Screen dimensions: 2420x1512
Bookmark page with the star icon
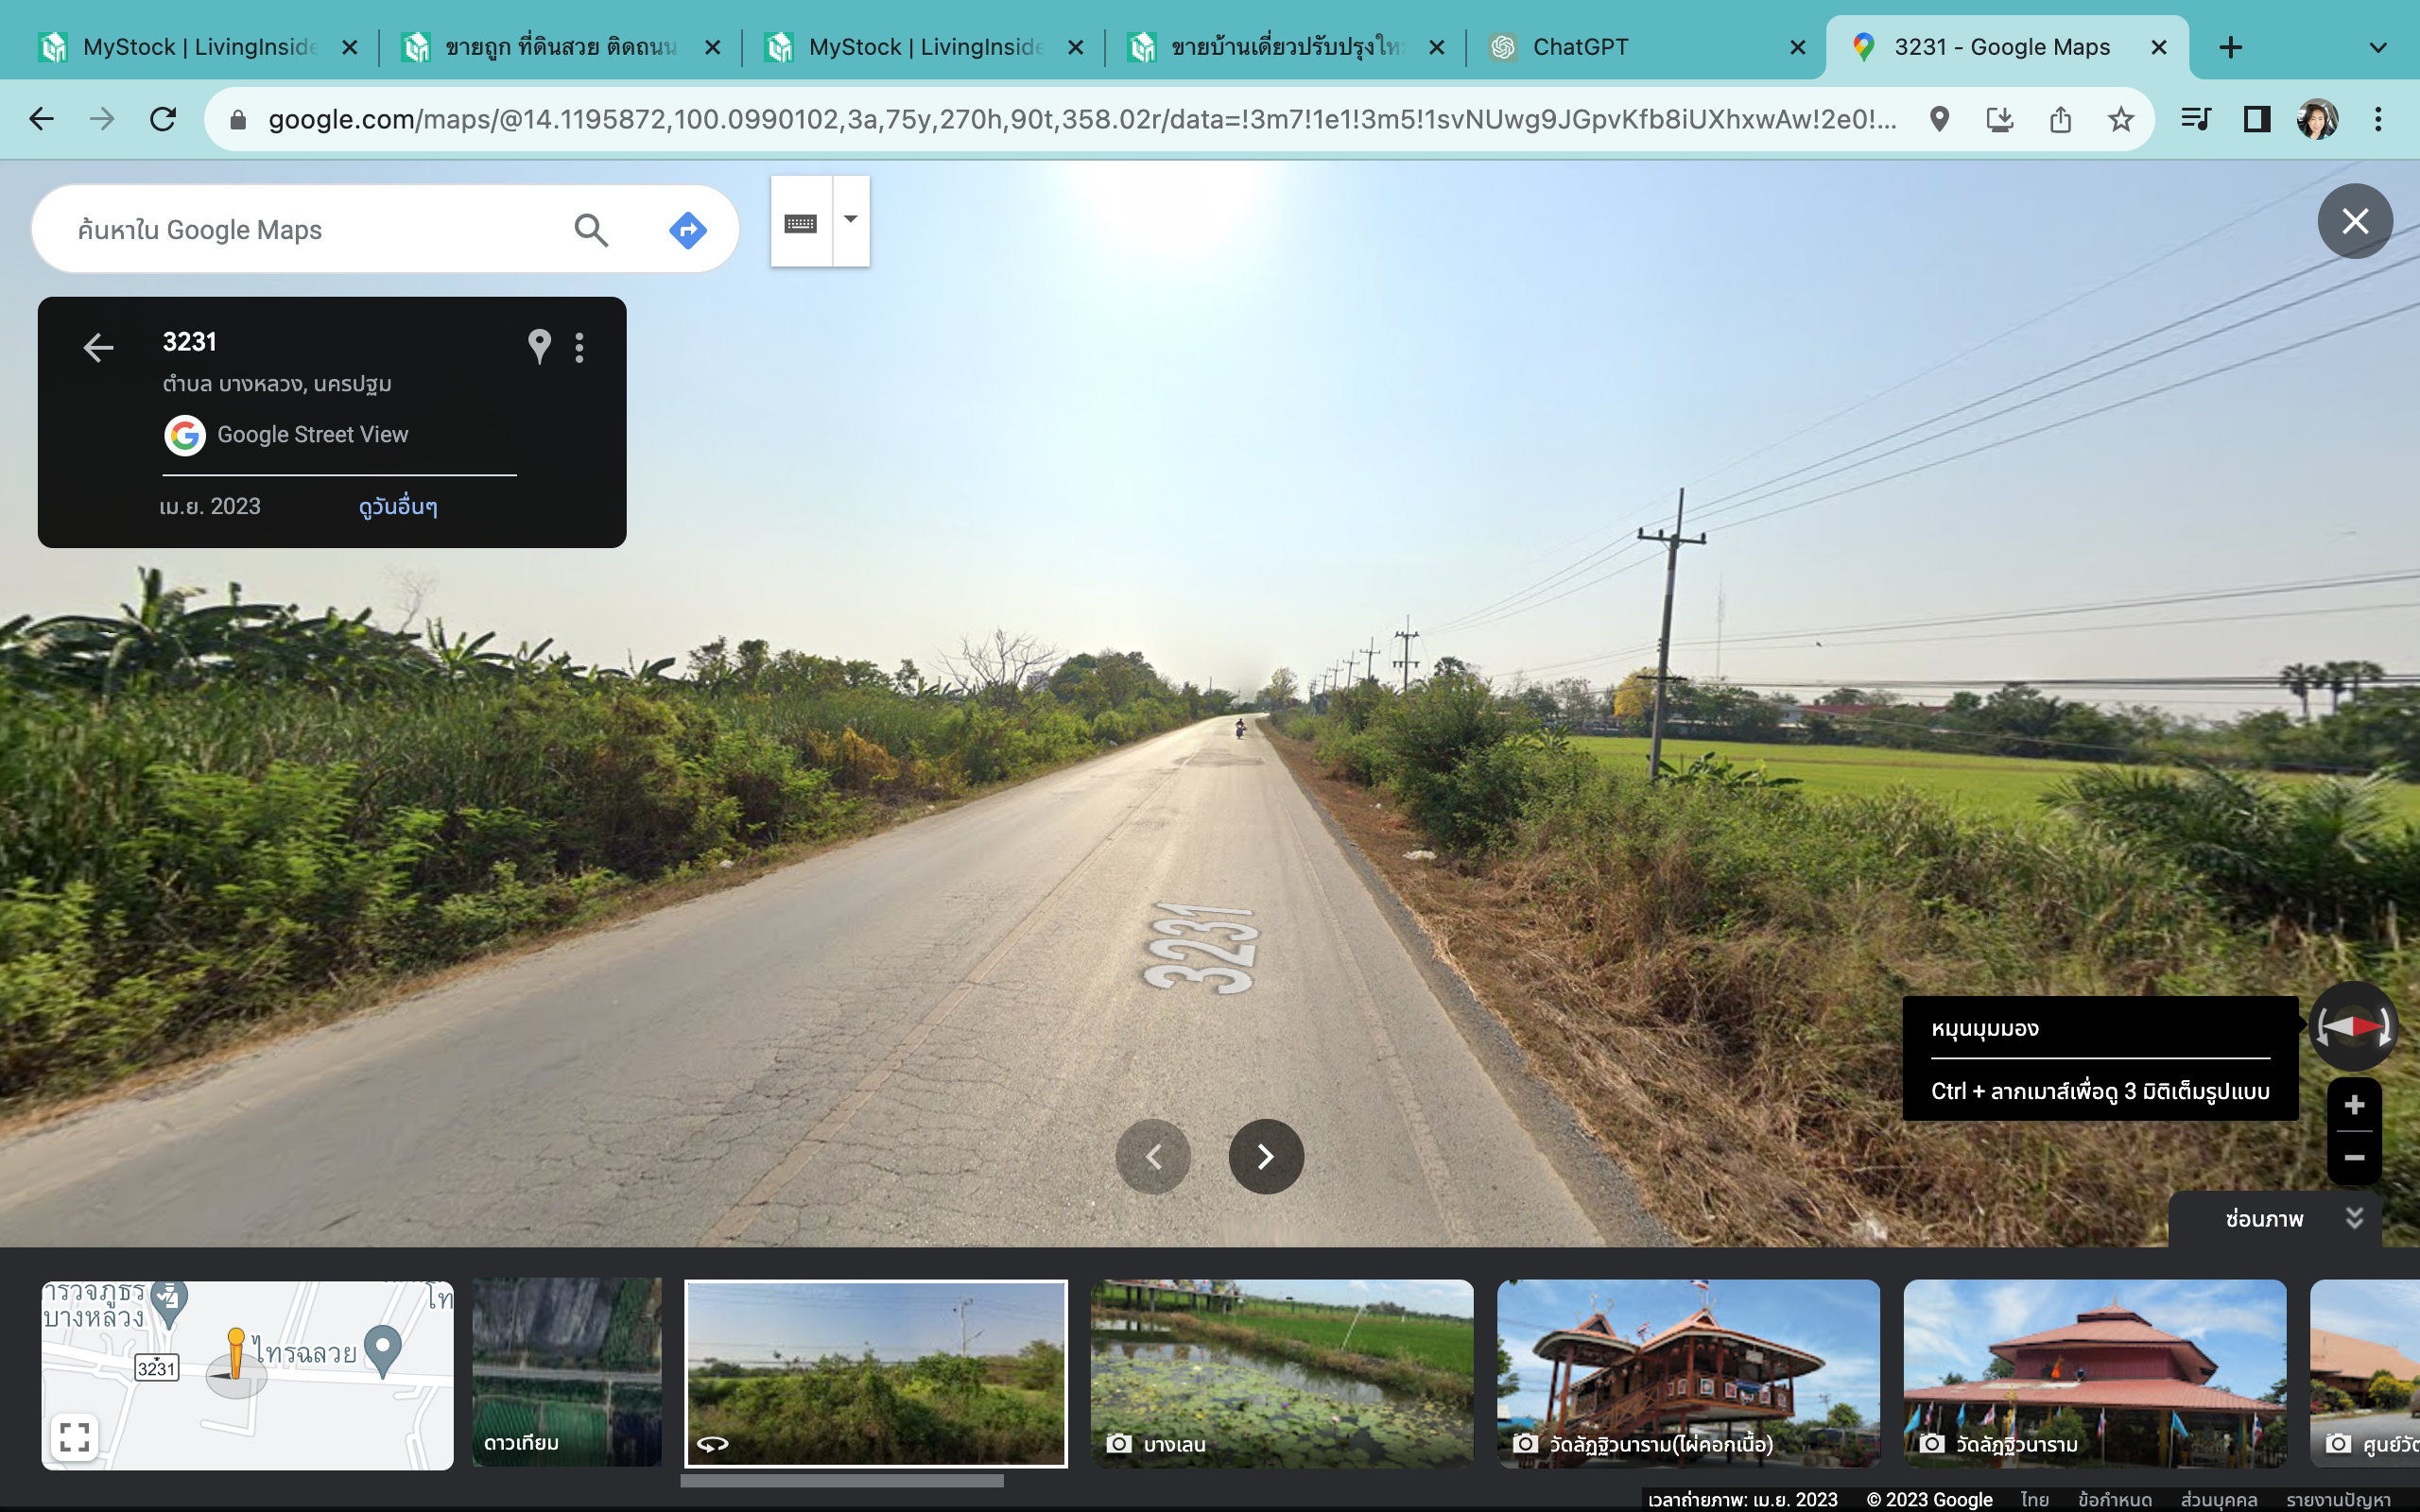[2120, 120]
